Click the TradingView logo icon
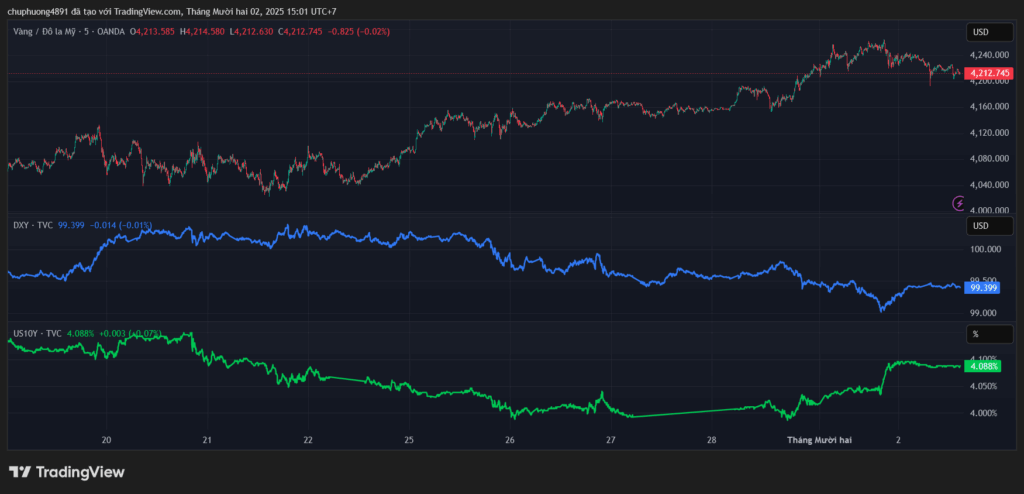This screenshot has height=494, width=1024. click(x=21, y=472)
